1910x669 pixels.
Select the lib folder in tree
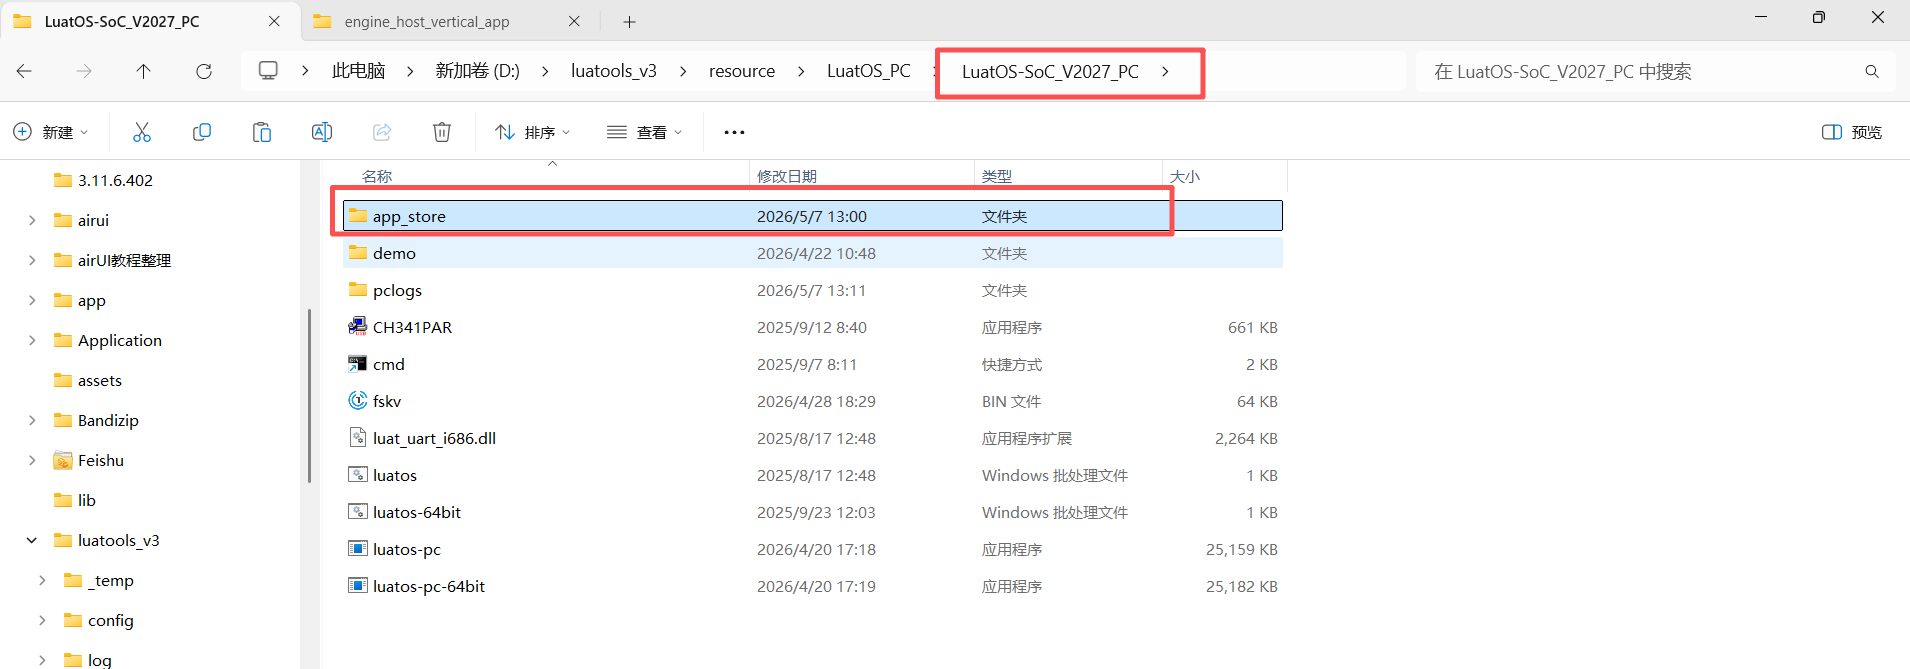(x=87, y=500)
